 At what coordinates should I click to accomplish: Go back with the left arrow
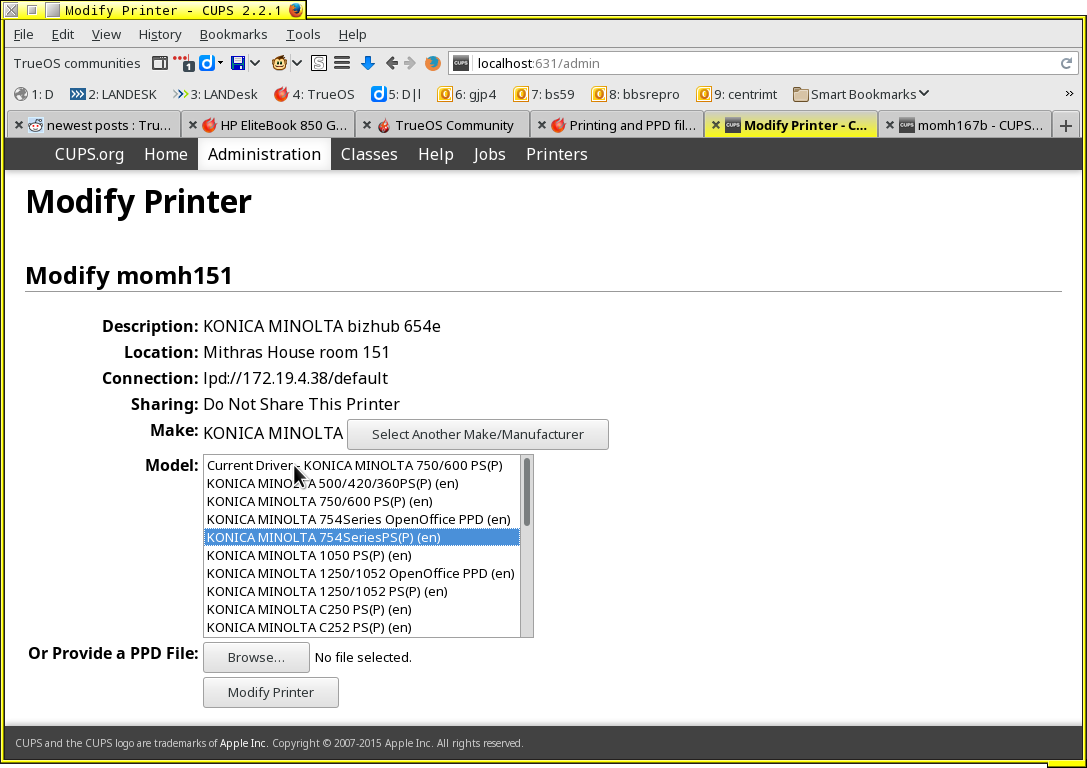coord(392,63)
